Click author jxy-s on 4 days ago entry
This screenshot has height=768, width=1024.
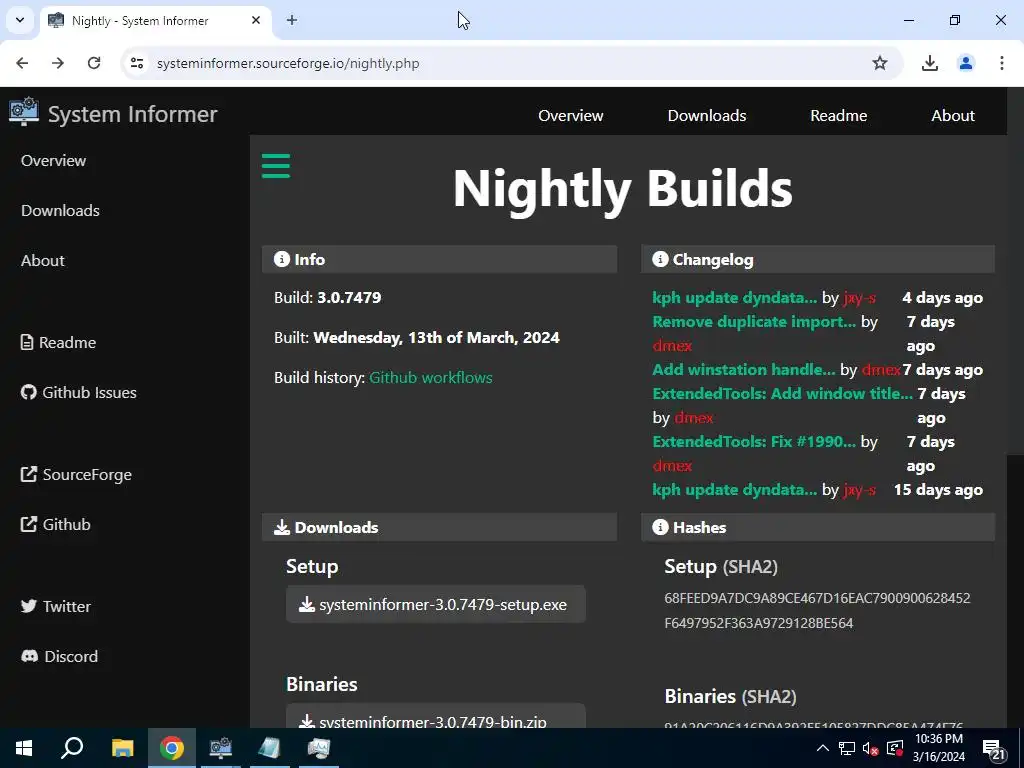click(x=859, y=298)
